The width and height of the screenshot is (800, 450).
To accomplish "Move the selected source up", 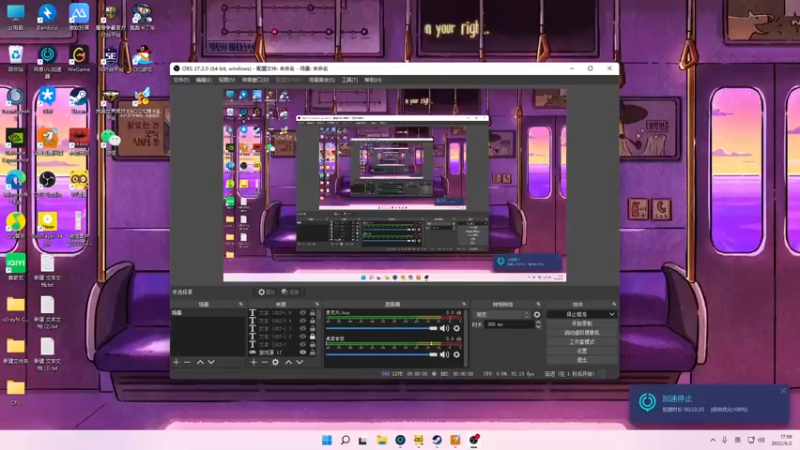I will 288,362.
